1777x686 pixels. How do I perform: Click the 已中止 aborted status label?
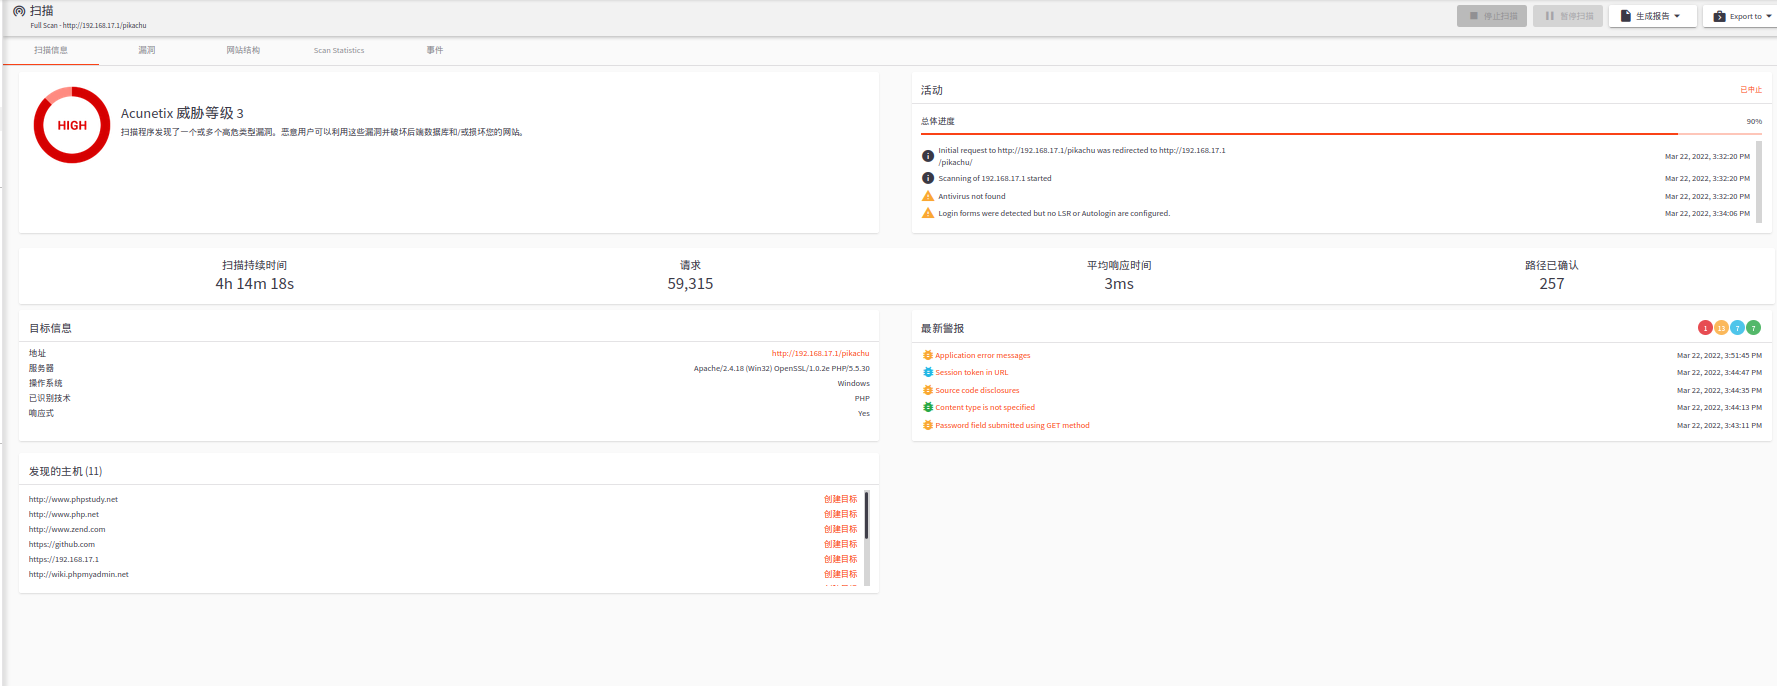click(1751, 90)
